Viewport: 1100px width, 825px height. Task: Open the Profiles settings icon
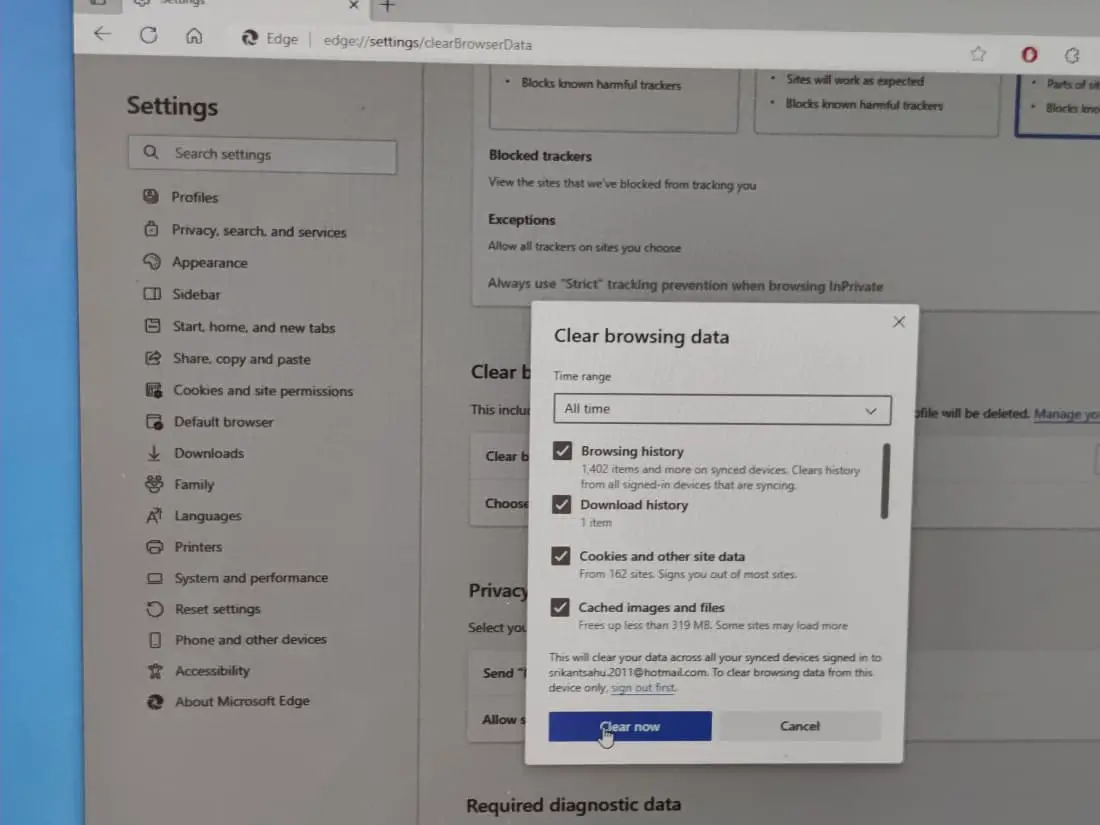tap(153, 197)
